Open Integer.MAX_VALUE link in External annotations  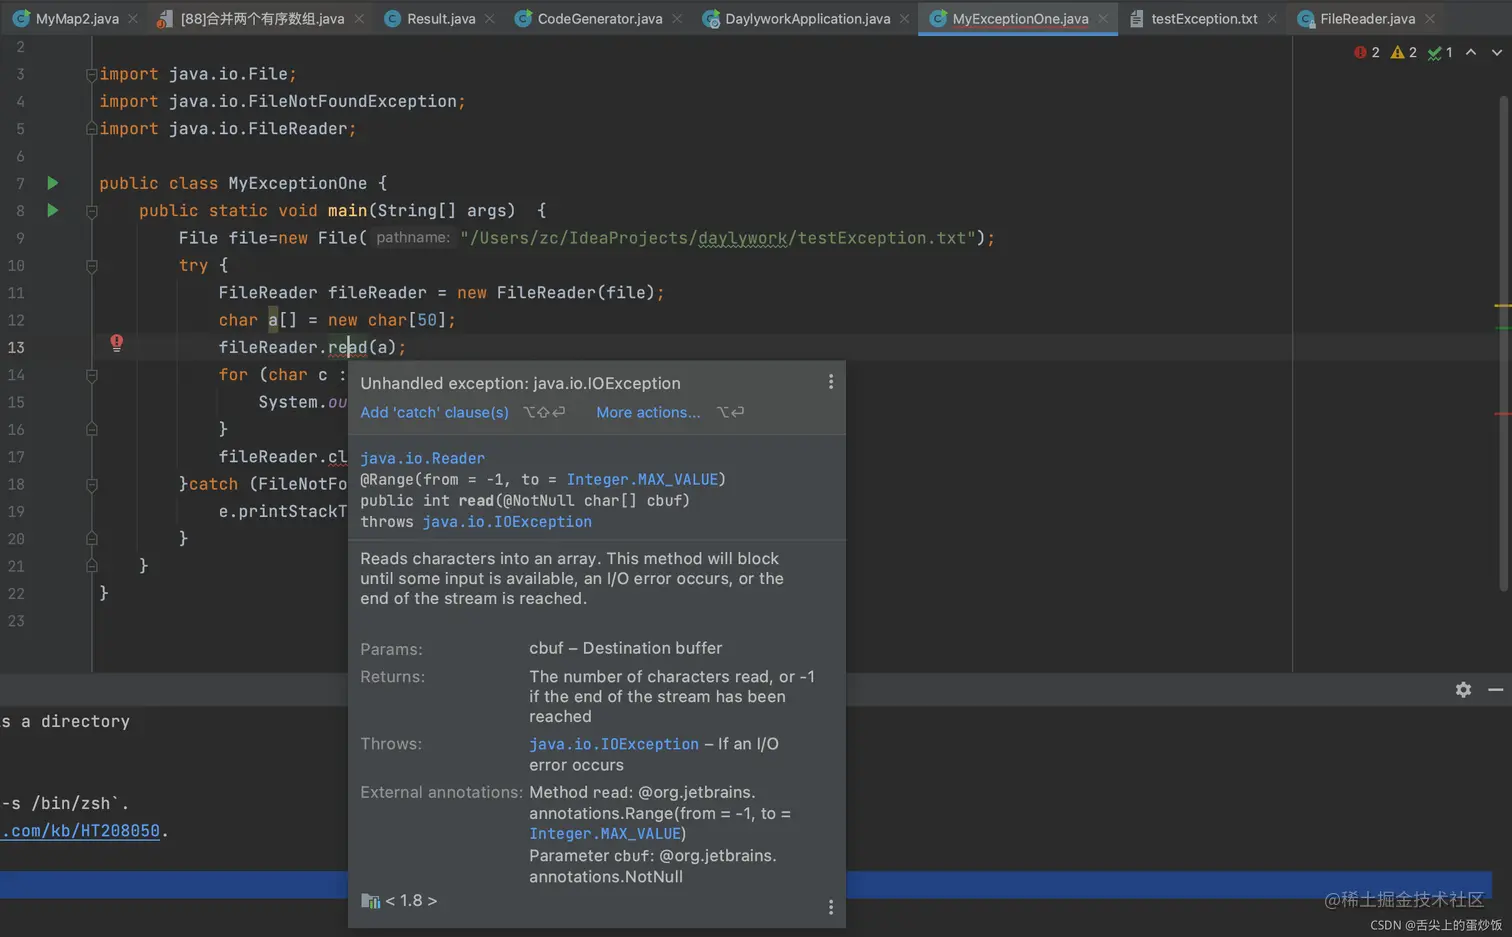pyautogui.click(x=605, y=833)
